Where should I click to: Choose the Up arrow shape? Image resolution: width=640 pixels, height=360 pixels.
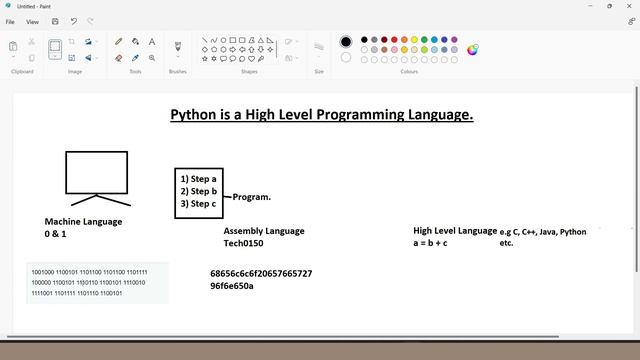251,49
